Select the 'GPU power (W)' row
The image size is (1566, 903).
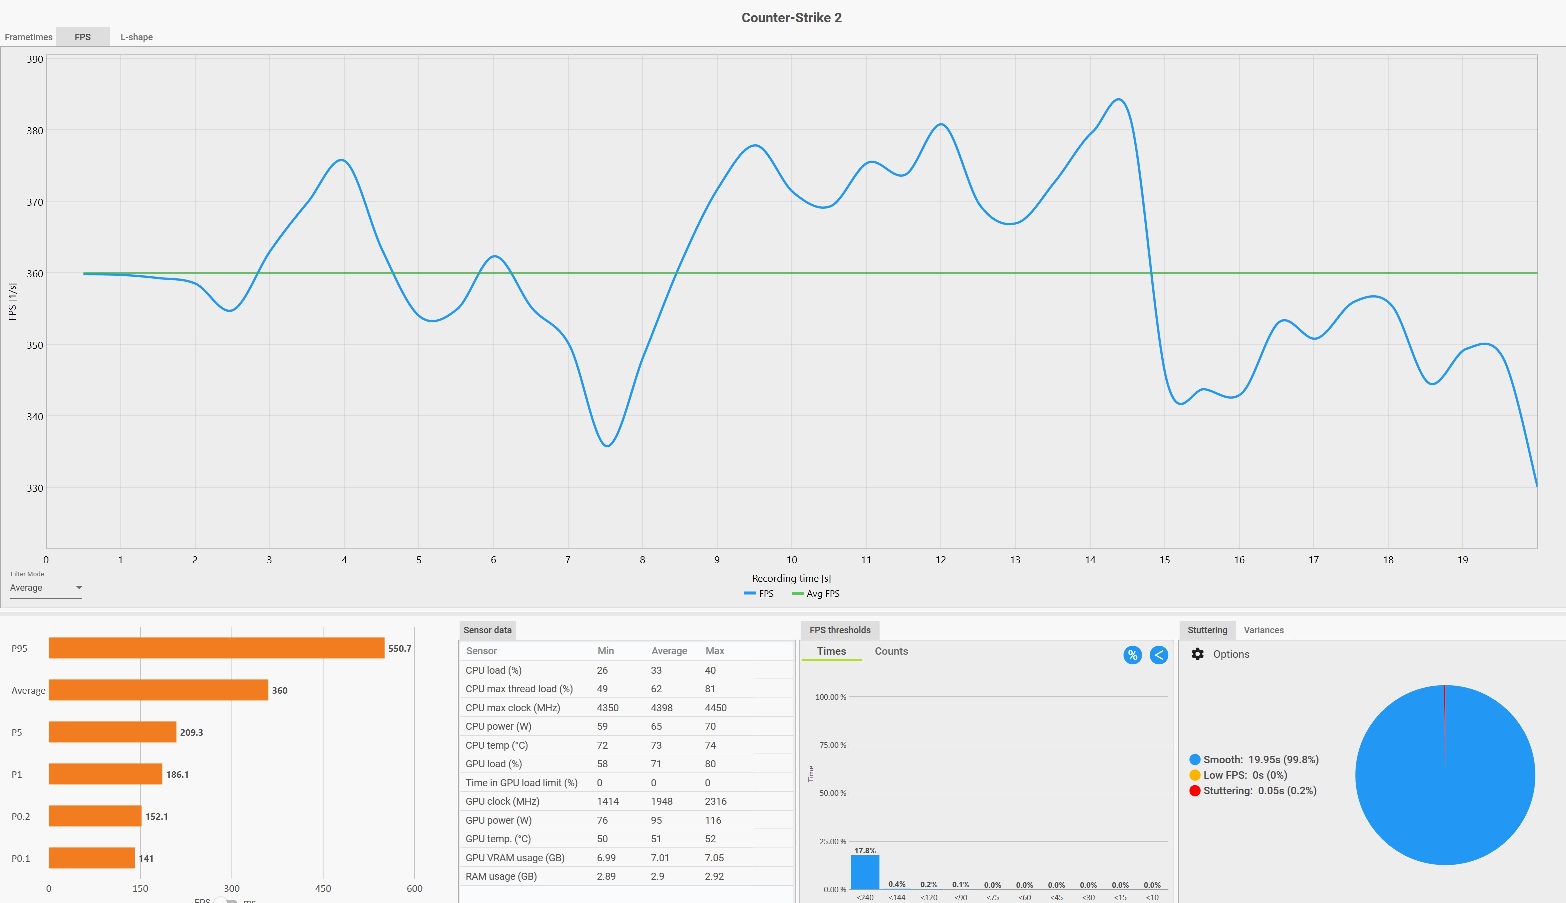(627, 821)
